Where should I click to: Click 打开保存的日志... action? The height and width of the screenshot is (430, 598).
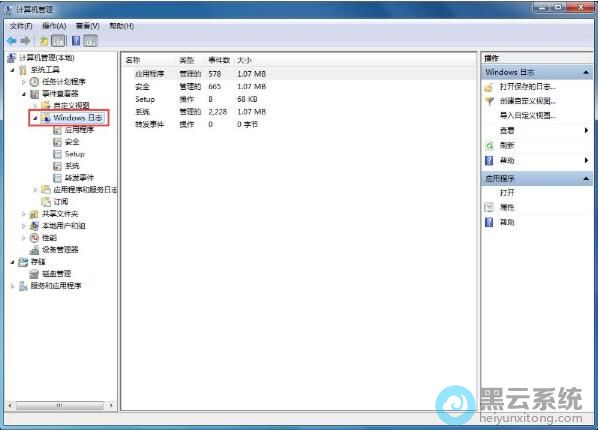click(x=528, y=87)
